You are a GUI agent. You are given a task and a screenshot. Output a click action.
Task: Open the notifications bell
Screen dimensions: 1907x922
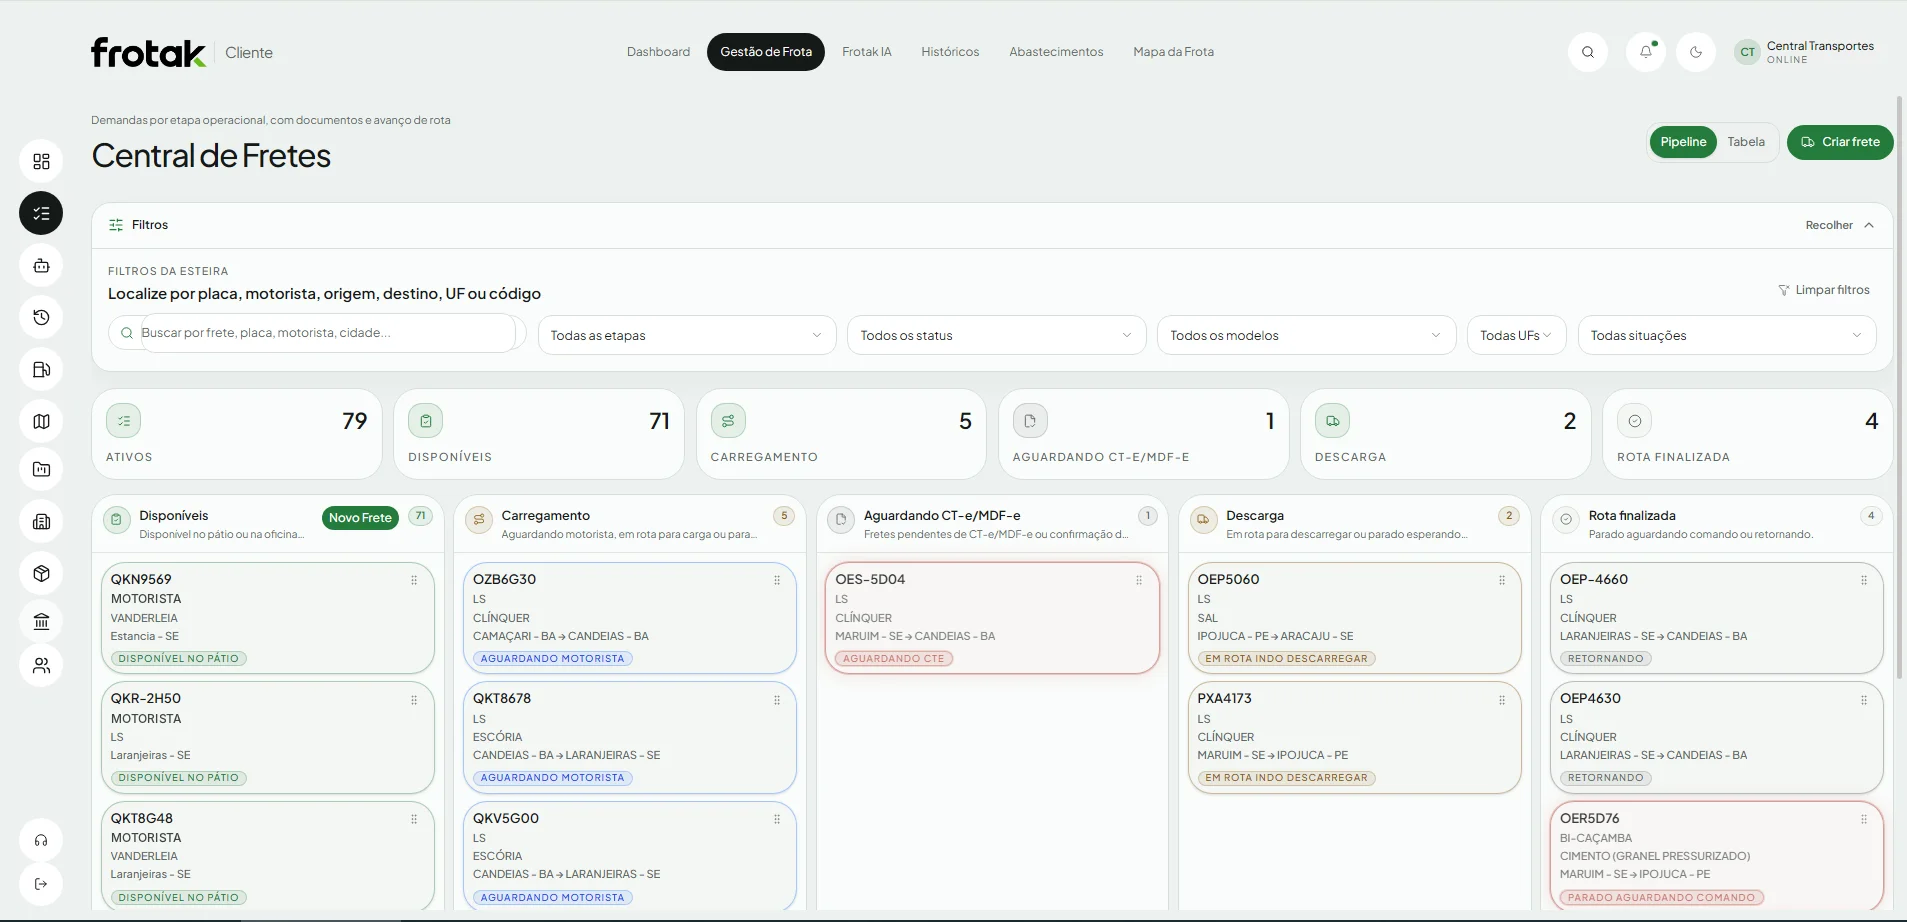coord(1645,52)
